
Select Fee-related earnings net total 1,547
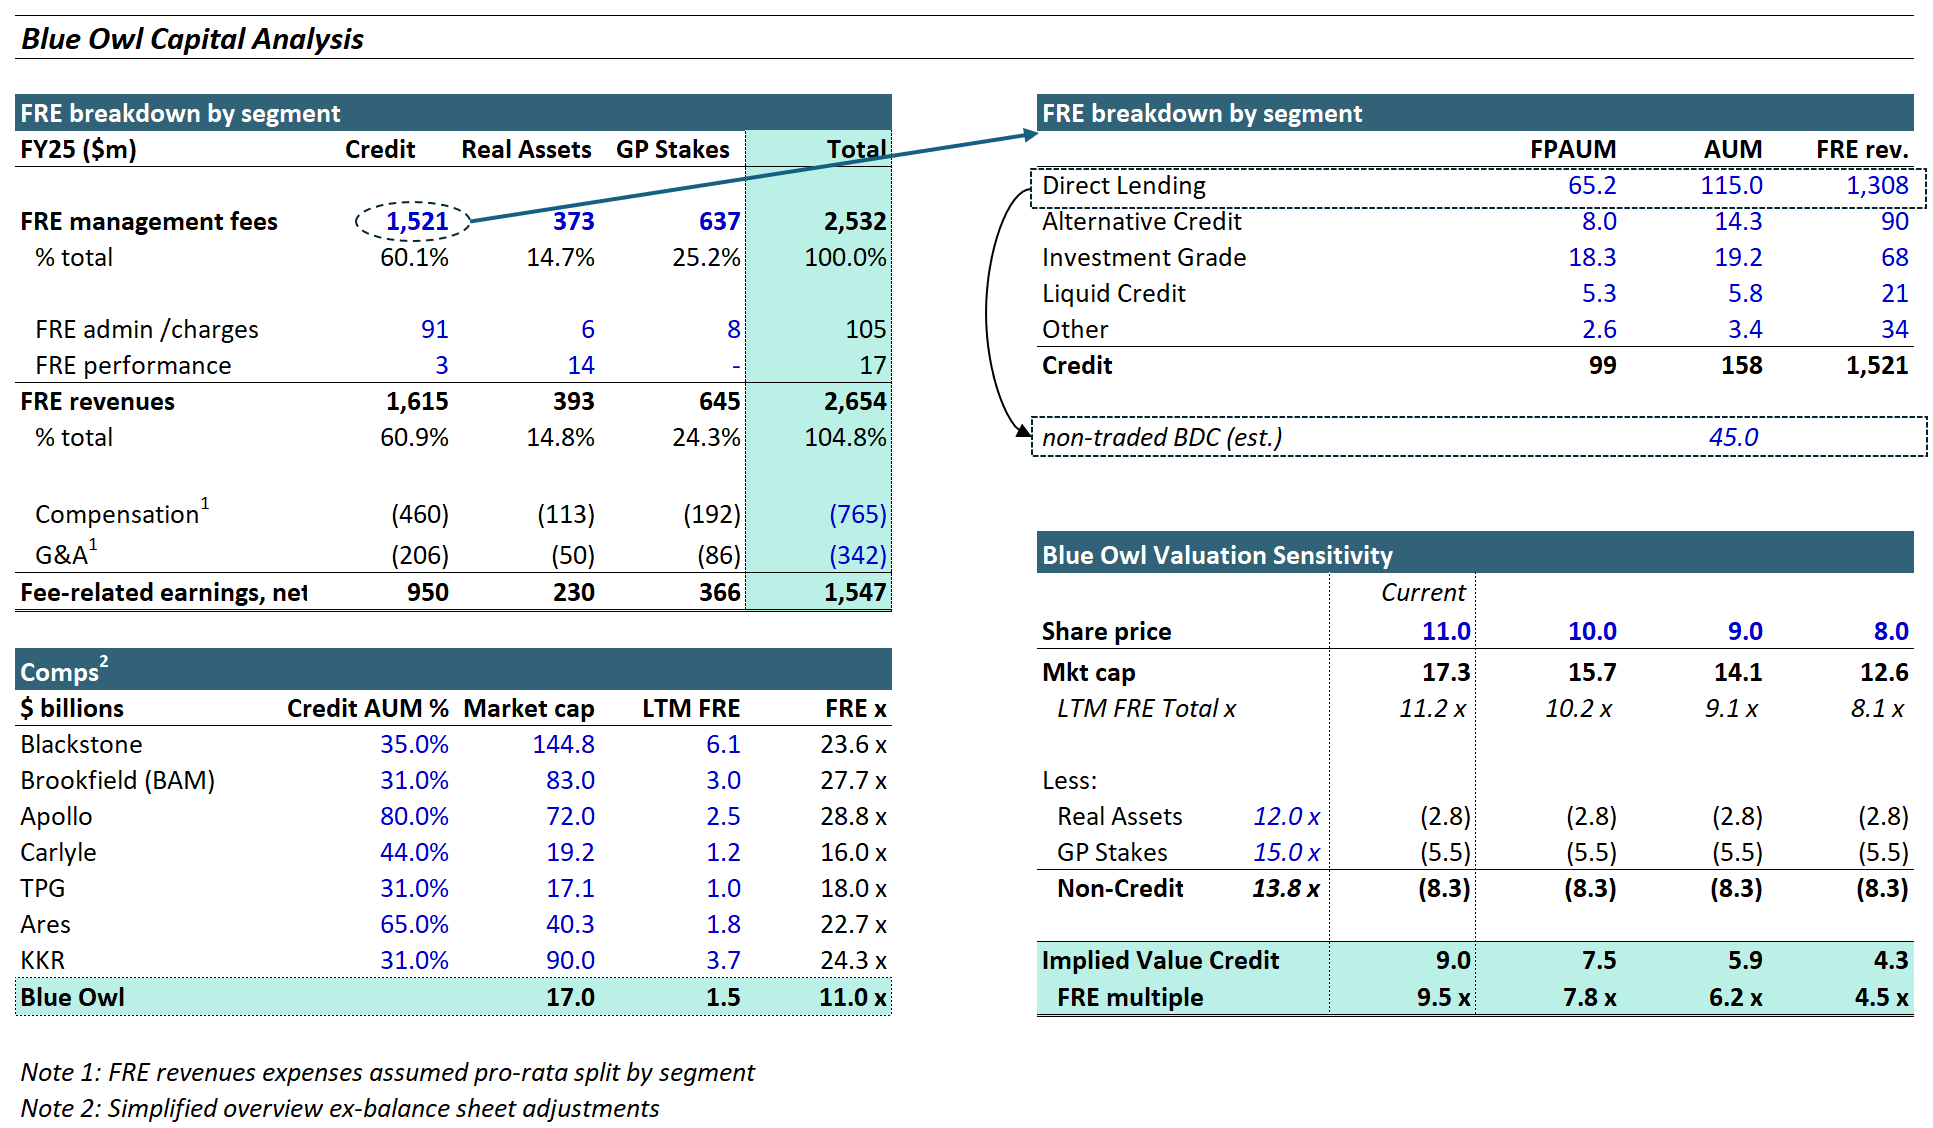854,593
